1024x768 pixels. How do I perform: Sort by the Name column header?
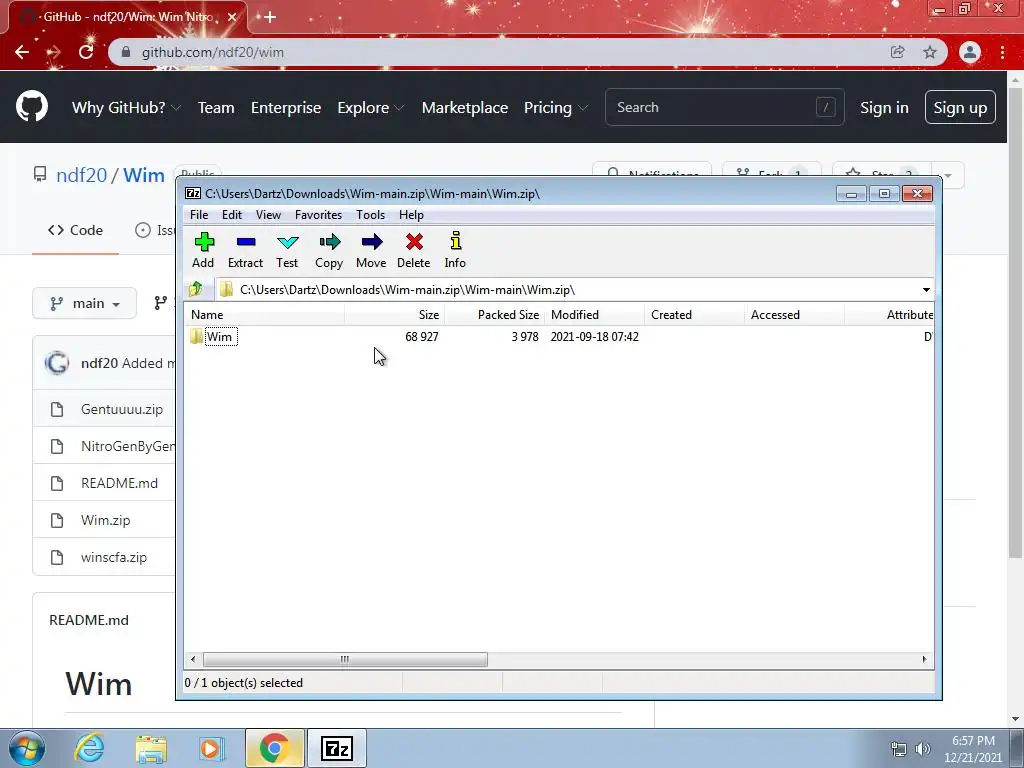click(264, 315)
